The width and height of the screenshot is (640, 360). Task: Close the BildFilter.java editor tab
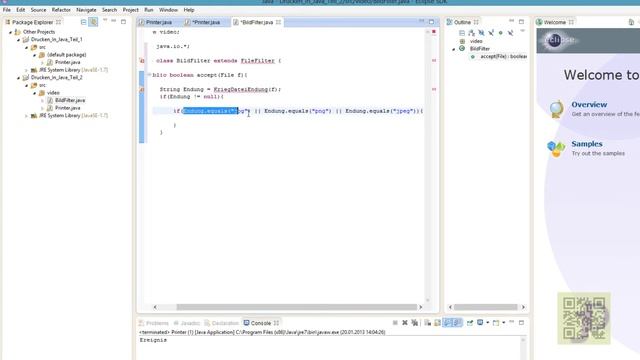(278, 22)
